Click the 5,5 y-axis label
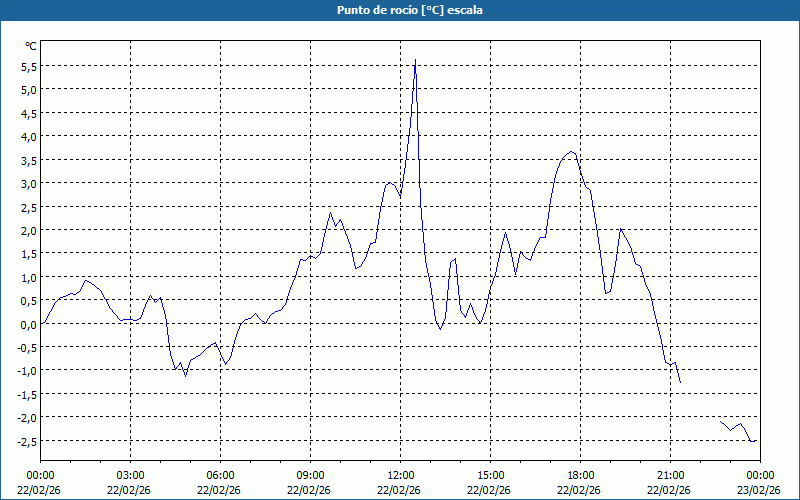Image resolution: width=800 pixels, height=500 pixels. coord(29,66)
